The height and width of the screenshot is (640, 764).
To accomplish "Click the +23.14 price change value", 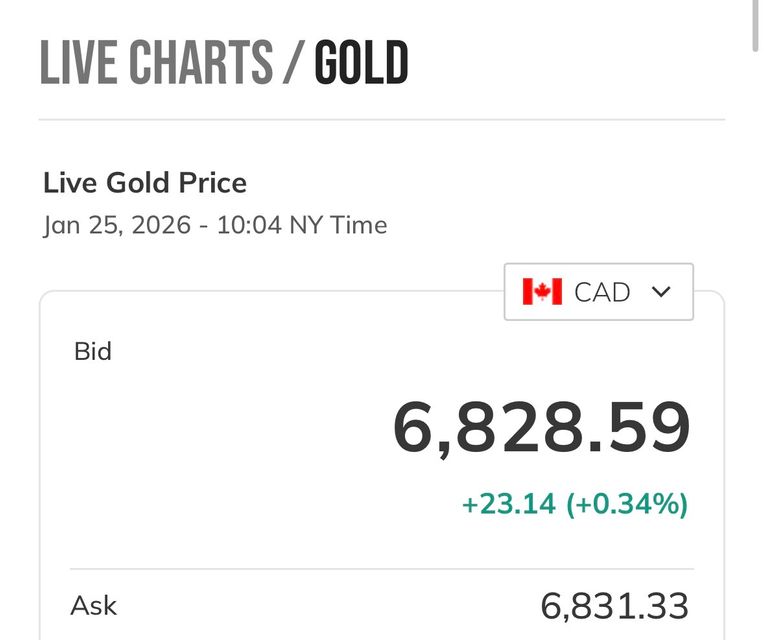I will click(x=508, y=504).
